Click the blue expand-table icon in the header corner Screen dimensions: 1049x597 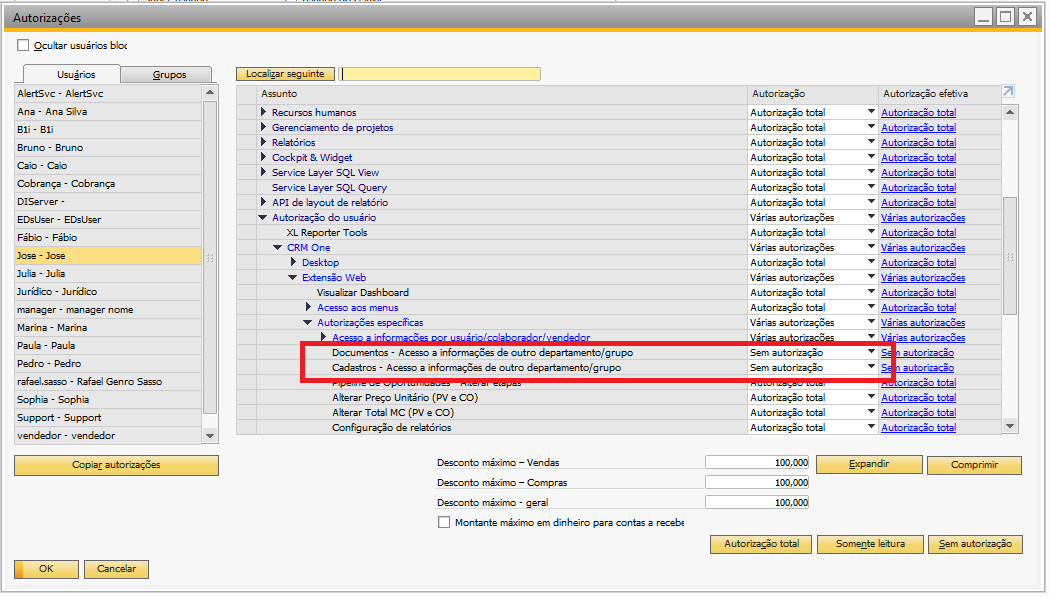[x=1008, y=92]
